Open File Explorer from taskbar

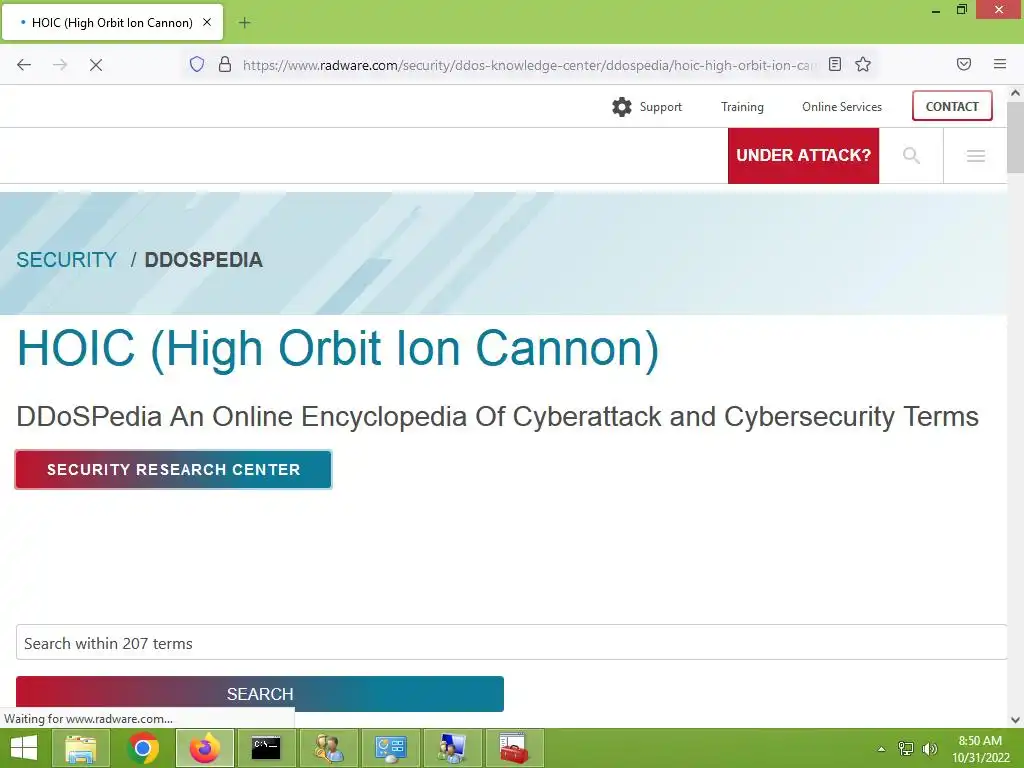pos(81,748)
